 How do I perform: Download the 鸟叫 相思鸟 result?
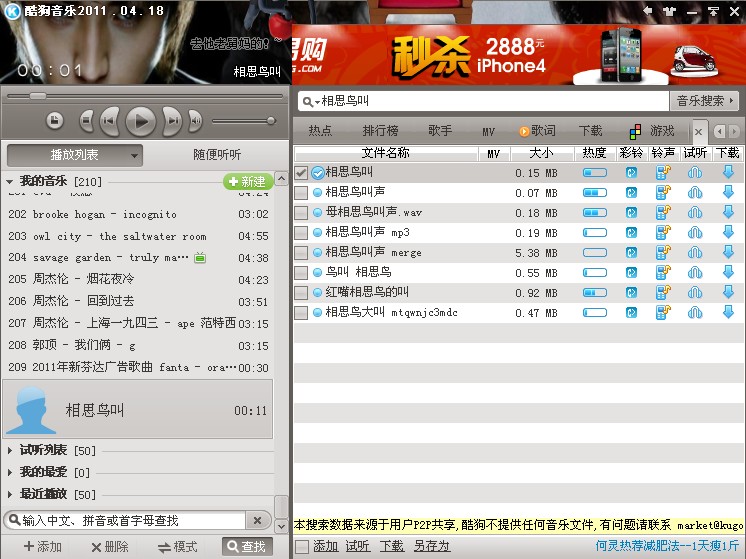point(728,272)
